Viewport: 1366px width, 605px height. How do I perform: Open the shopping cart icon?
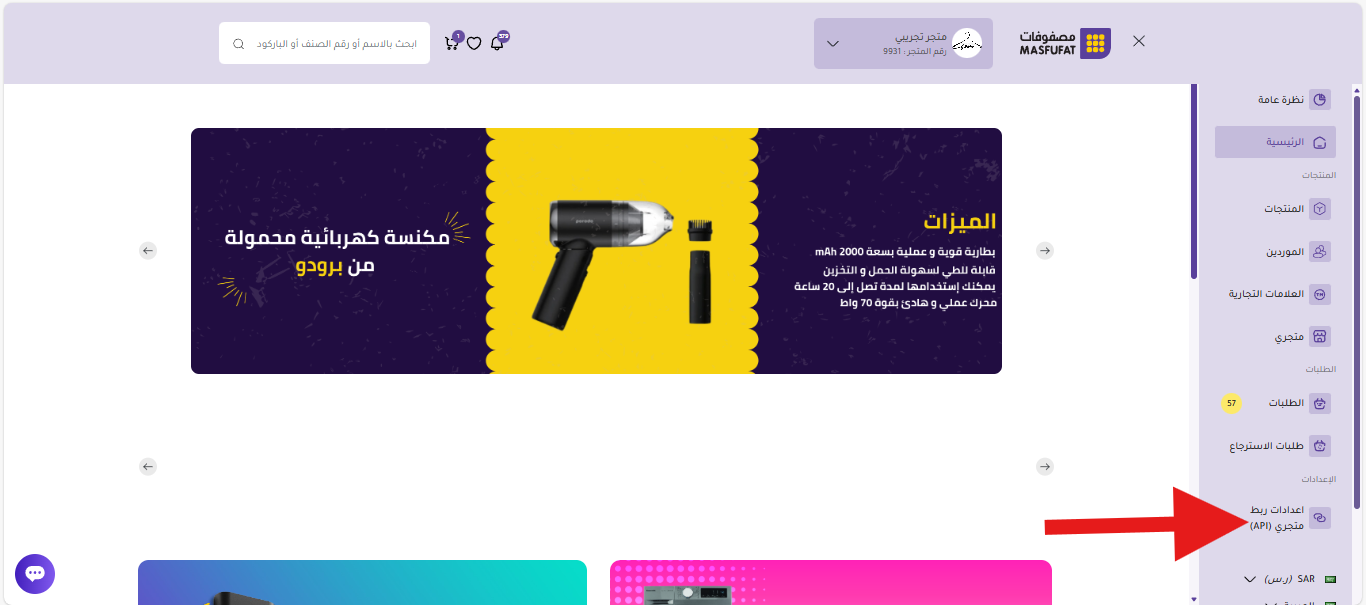point(451,44)
